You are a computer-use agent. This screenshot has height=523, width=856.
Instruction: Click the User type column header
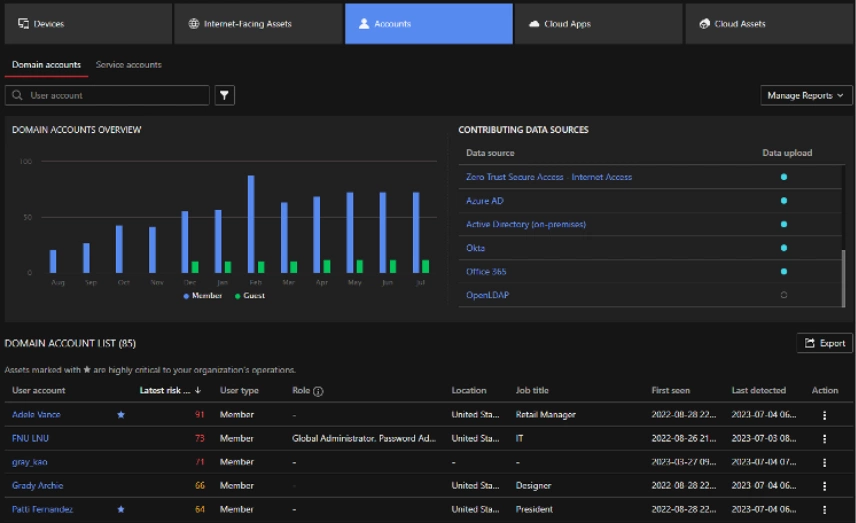tap(239, 390)
